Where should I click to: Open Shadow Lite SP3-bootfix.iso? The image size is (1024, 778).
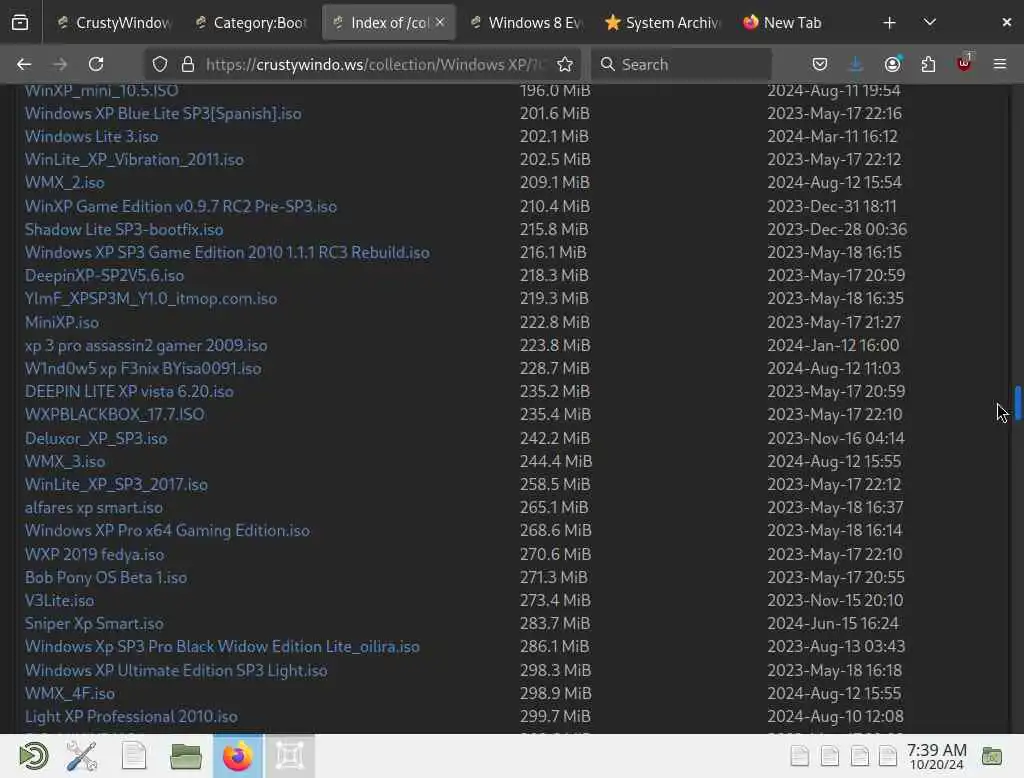124,229
